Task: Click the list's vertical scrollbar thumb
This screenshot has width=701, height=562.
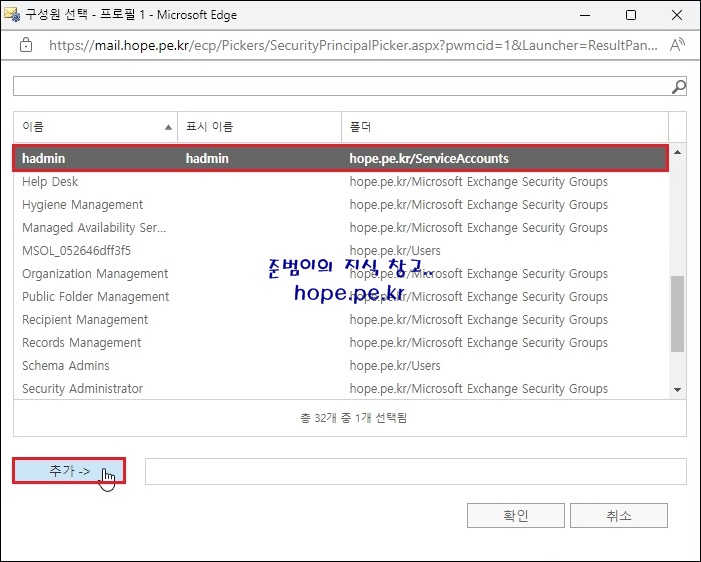Action: point(677,314)
